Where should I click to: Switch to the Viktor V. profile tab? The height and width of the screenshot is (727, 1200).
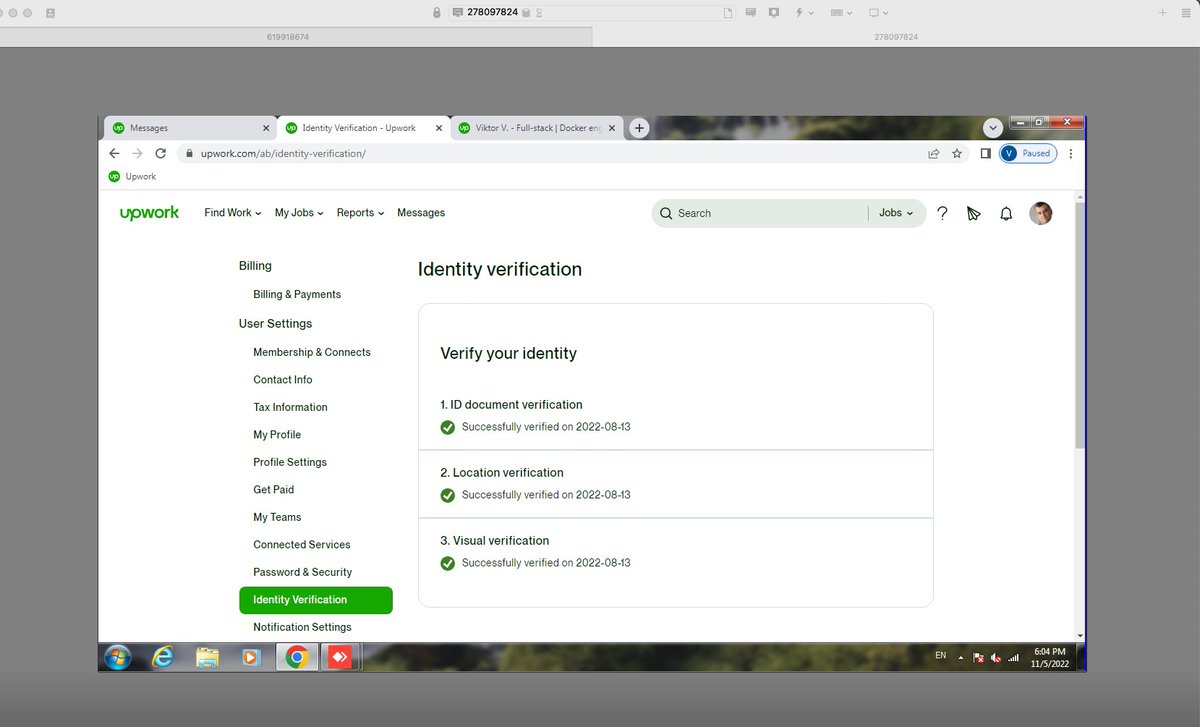[536, 128]
